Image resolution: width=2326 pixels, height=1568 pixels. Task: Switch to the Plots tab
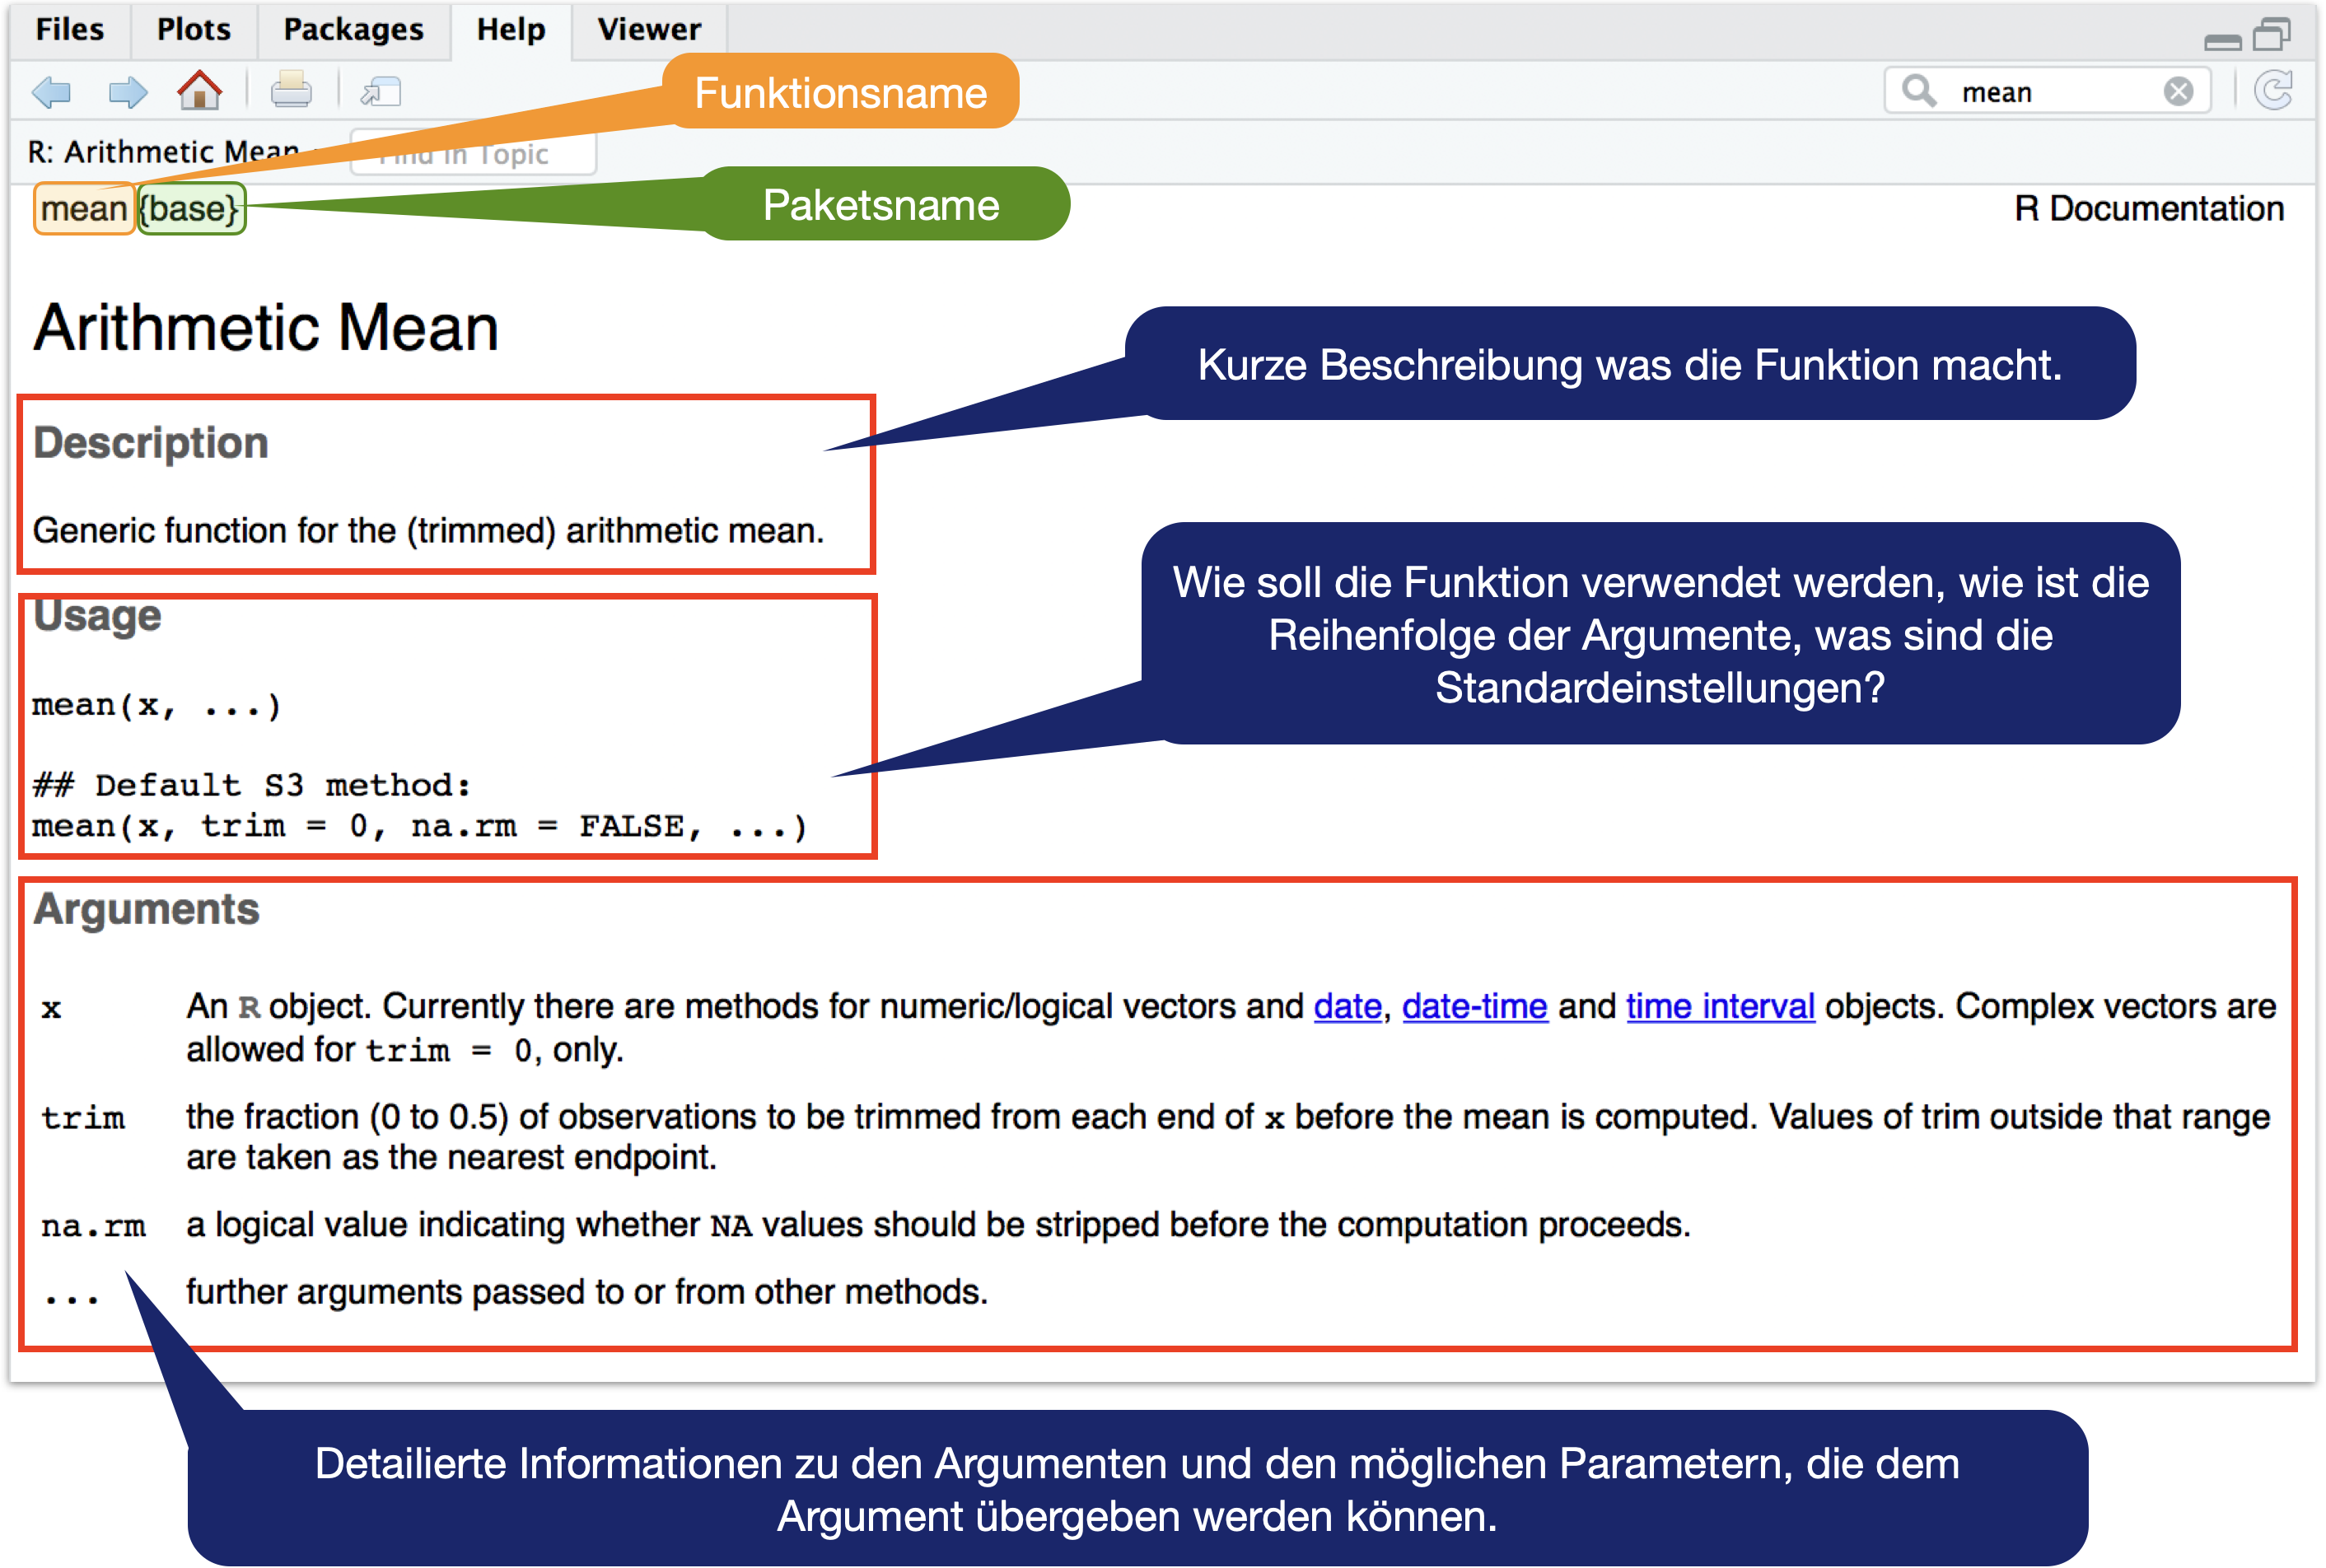pyautogui.click(x=193, y=29)
